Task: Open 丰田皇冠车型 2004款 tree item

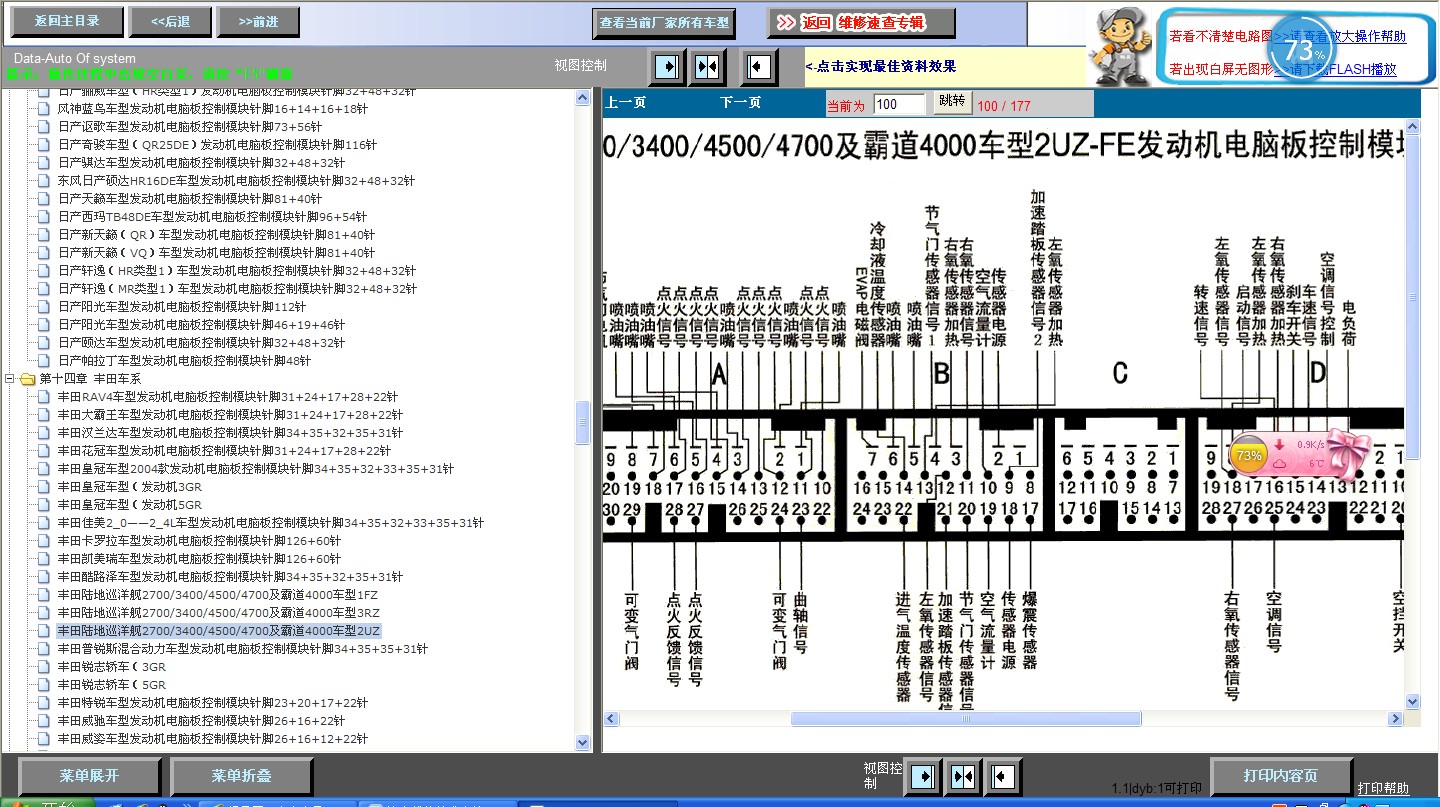Action: click(x=255, y=469)
